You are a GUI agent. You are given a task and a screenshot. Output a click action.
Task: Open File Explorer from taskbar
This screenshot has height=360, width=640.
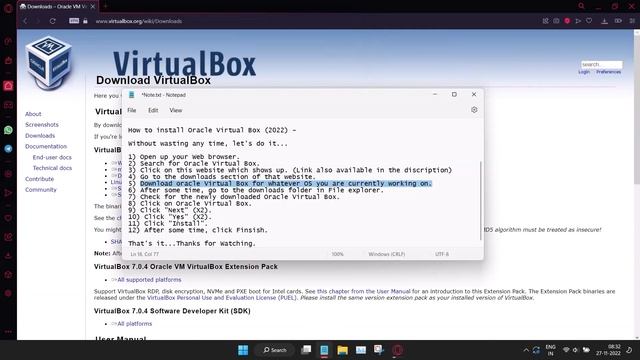(342, 350)
